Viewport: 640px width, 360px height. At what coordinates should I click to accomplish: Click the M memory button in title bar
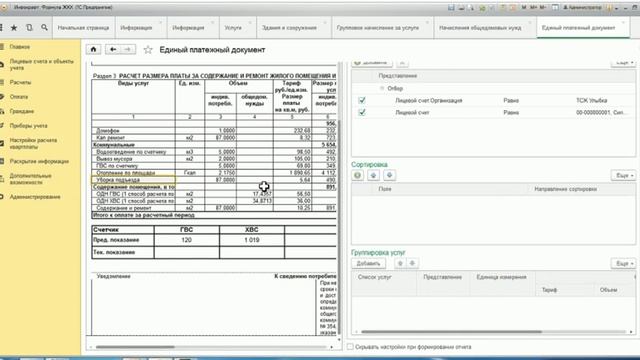tap(524, 8)
